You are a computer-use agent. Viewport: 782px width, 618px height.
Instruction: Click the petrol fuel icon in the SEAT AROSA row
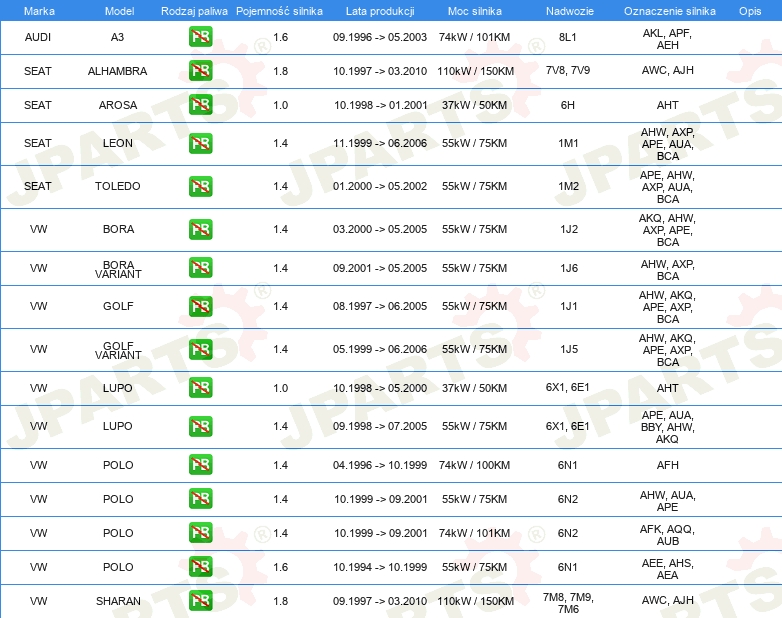coord(200,105)
